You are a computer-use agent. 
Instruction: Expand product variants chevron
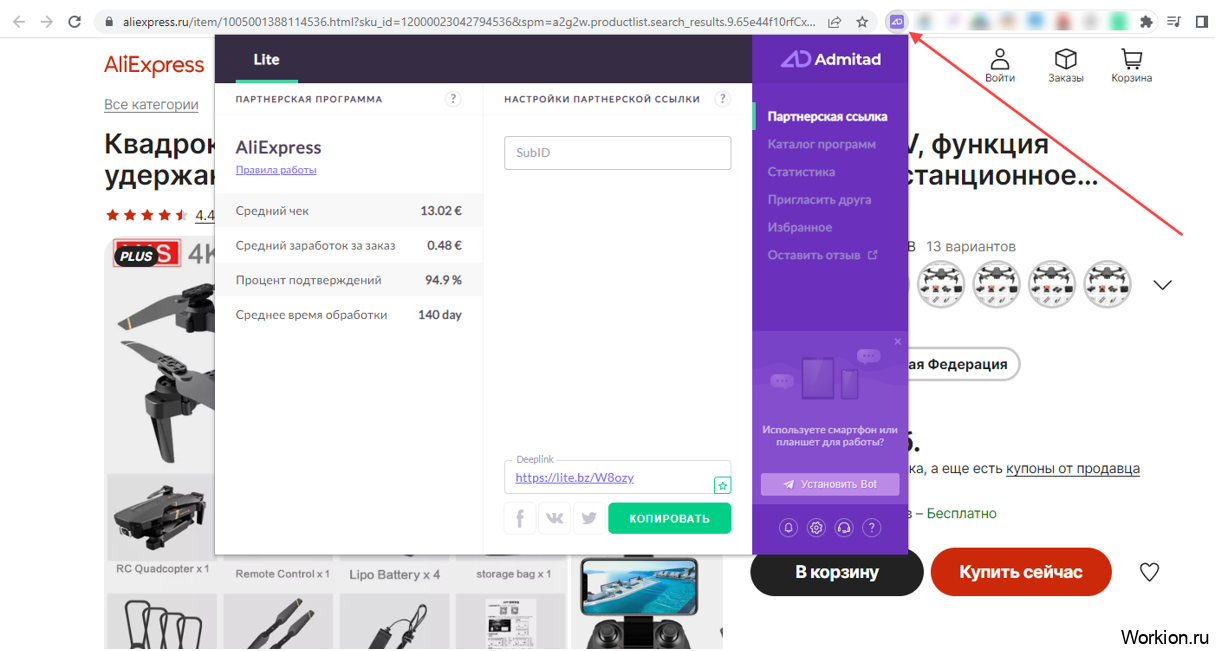(x=1162, y=285)
